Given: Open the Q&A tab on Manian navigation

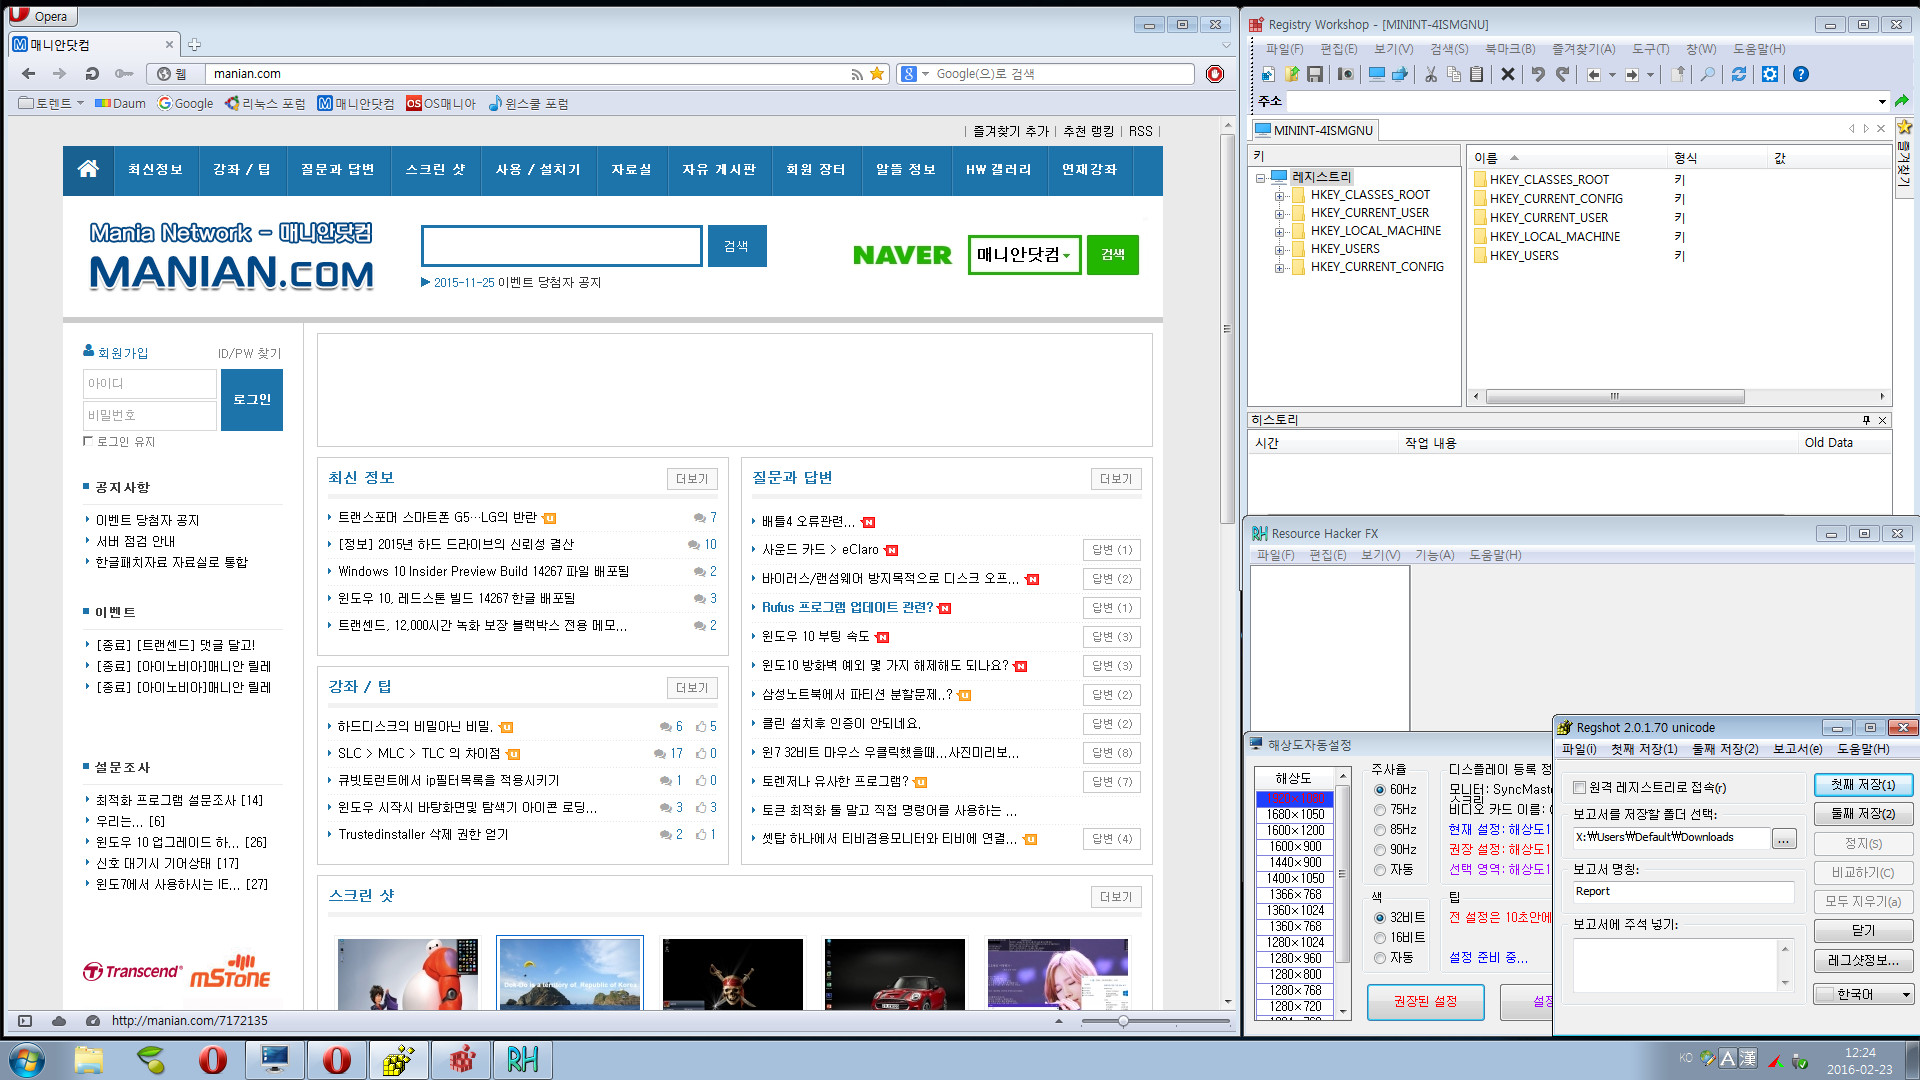Looking at the screenshot, I should [338, 170].
